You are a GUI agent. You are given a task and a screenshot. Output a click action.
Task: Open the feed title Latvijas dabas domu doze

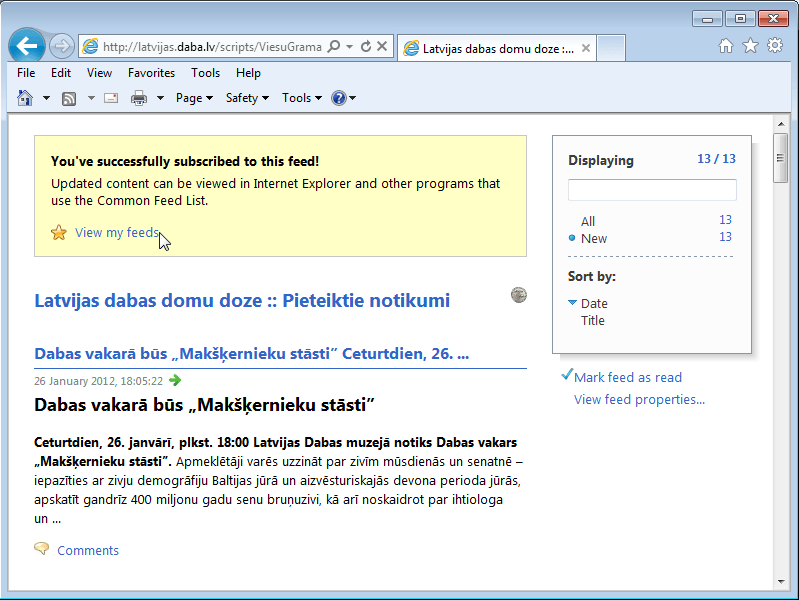tap(242, 300)
